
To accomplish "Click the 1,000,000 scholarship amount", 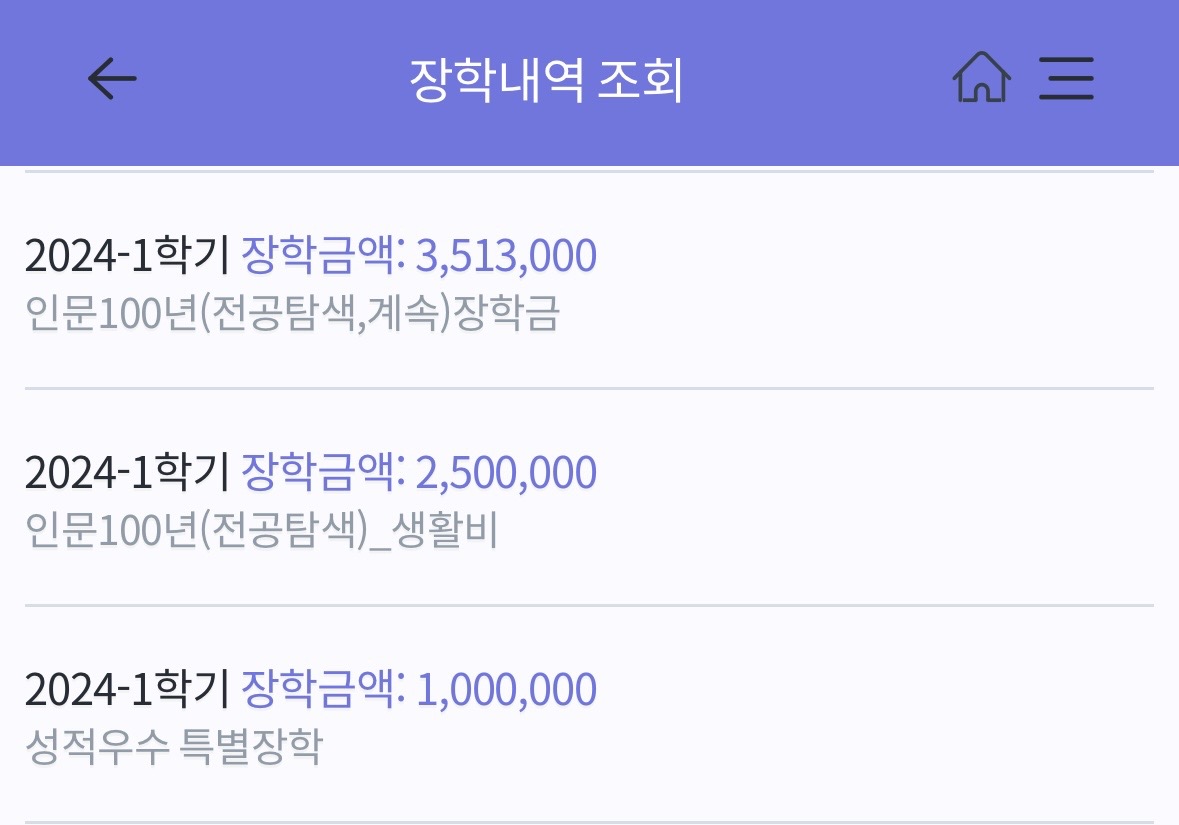I will click(x=506, y=690).
